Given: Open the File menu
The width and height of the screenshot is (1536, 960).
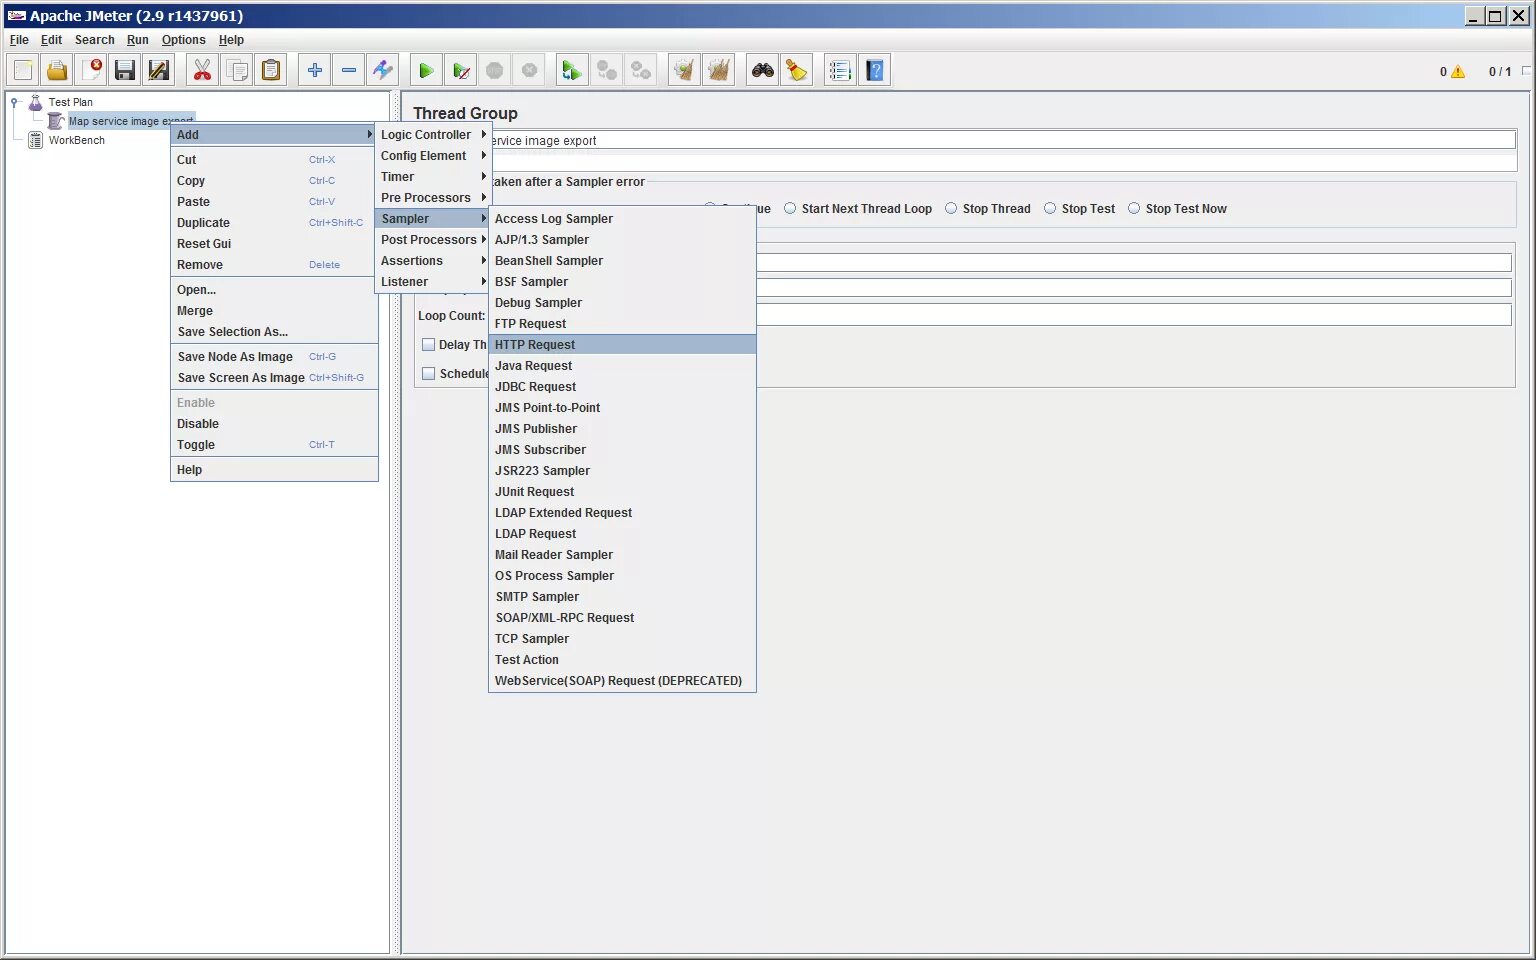Looking at the screenshot, I should coord(19,40).
